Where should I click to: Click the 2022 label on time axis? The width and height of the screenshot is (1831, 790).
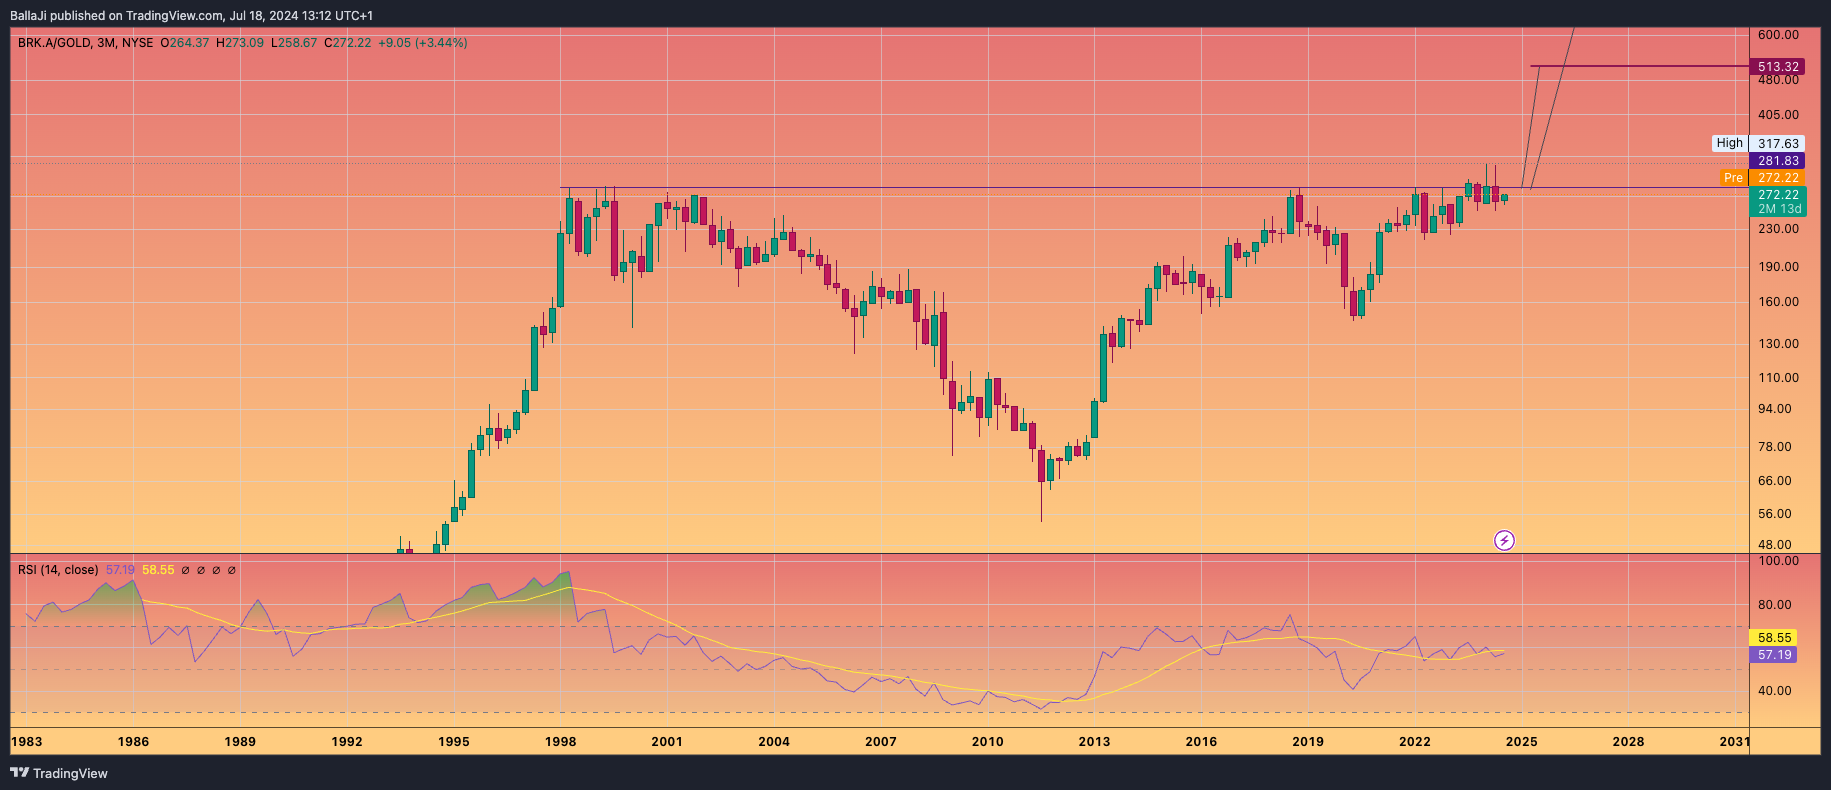[x=1415, y=742]
